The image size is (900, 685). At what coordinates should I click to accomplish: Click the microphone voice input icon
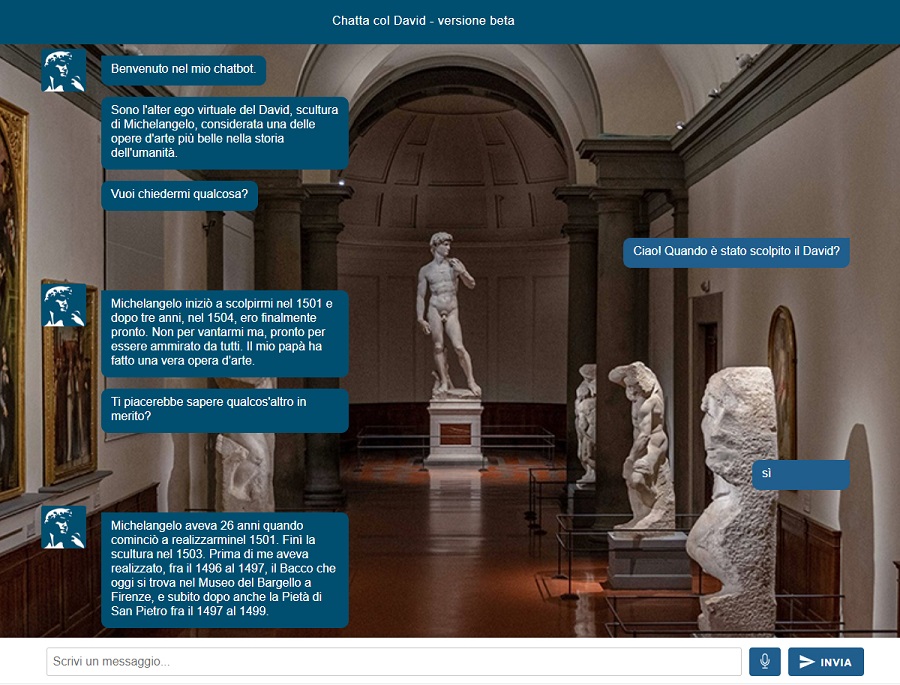pos(764,662)
